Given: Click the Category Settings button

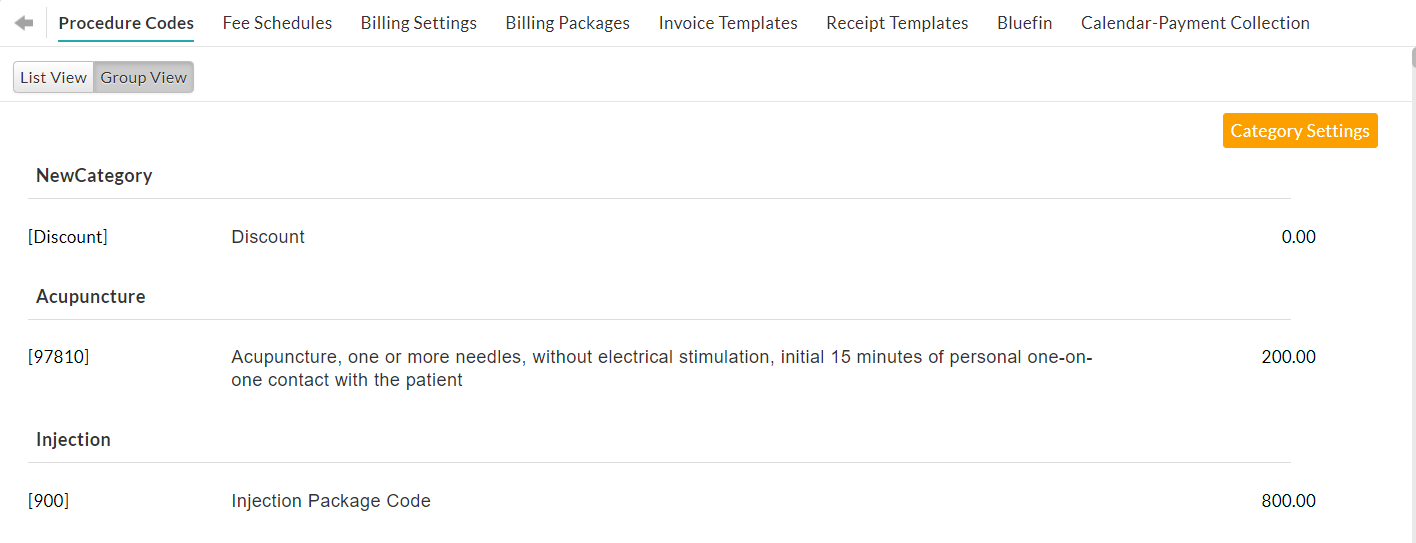Looking at the screenshot, I should click(x=1299, y=131).
